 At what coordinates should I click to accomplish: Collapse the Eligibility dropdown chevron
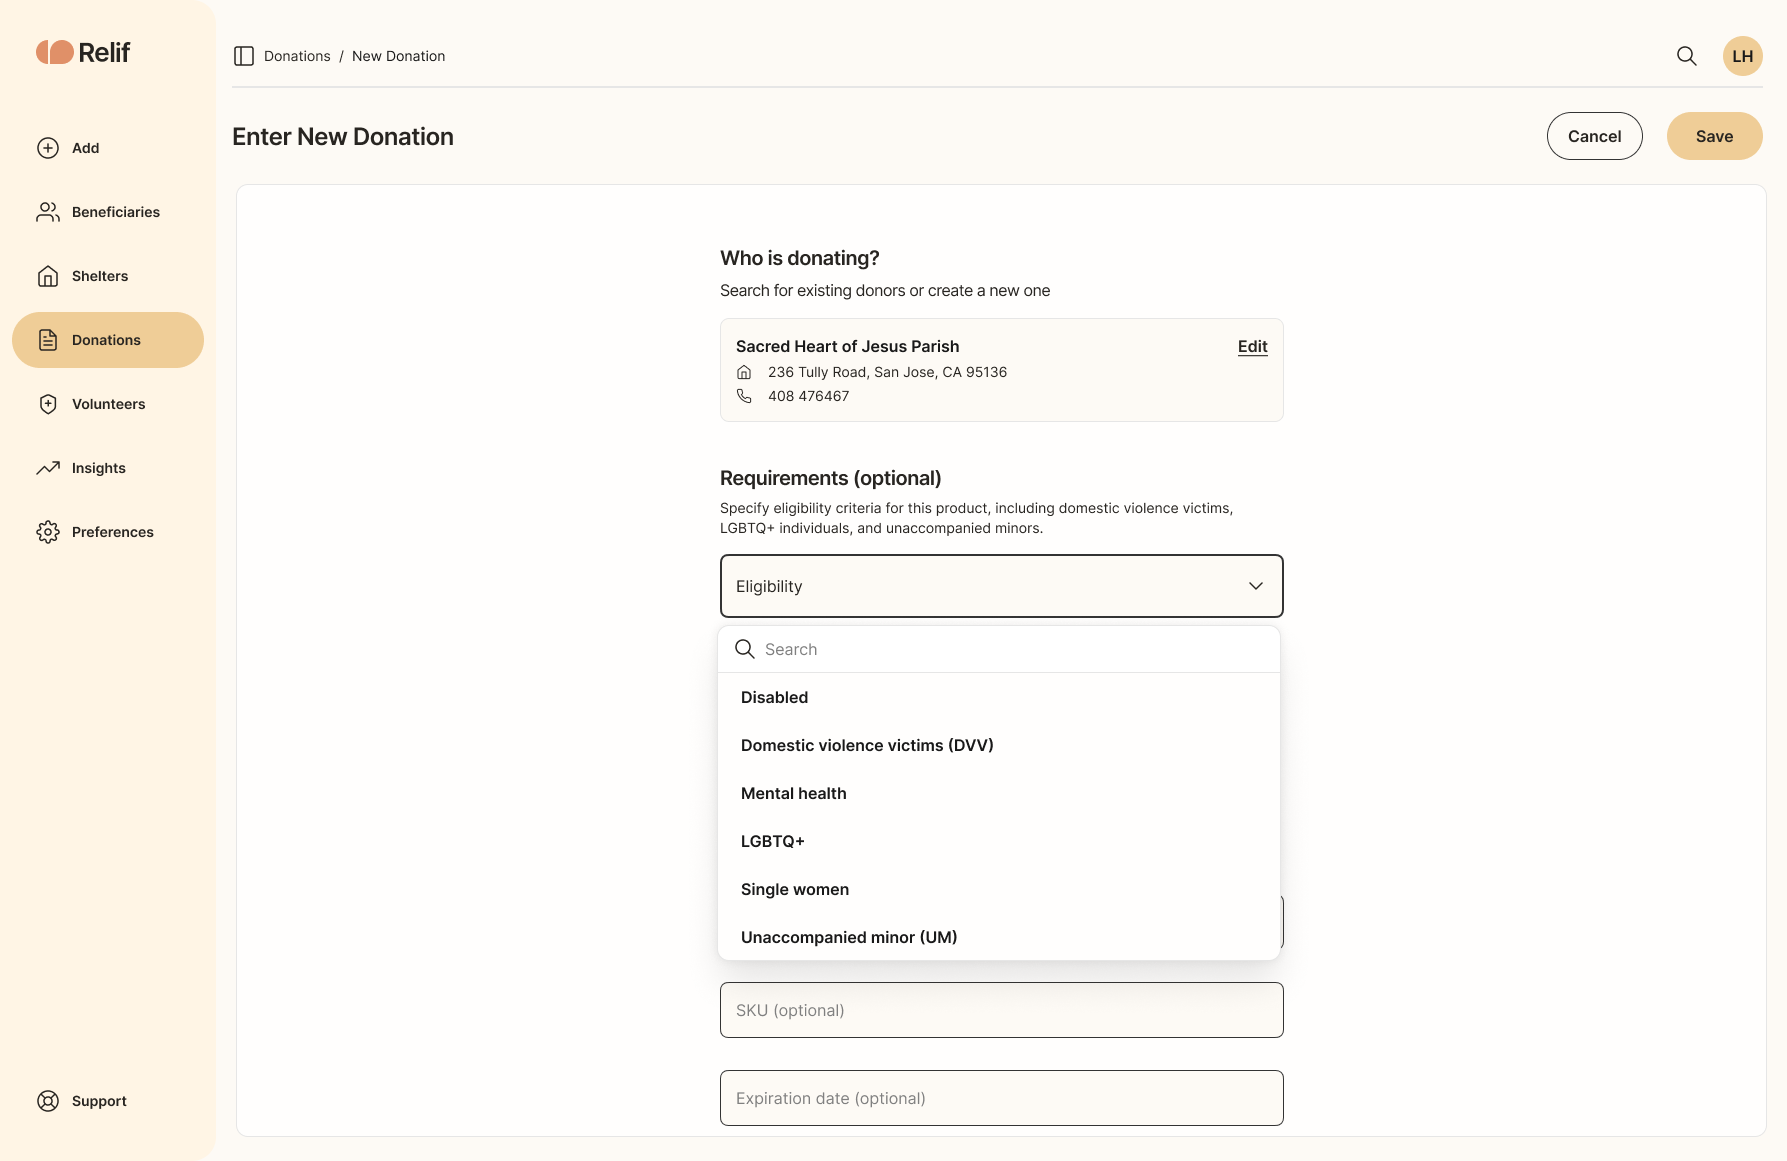[x=1256, y=586]
